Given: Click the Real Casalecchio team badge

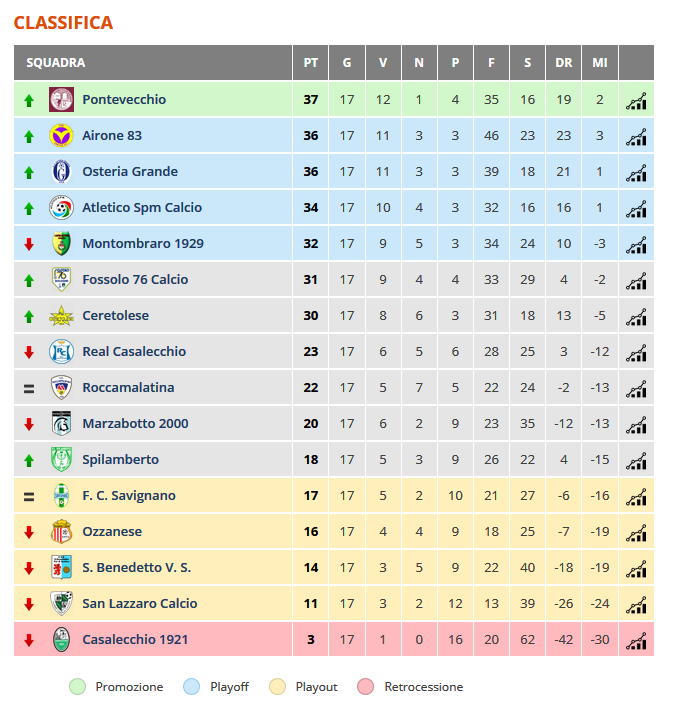Looking at the screenshot, I should [61, 351].
